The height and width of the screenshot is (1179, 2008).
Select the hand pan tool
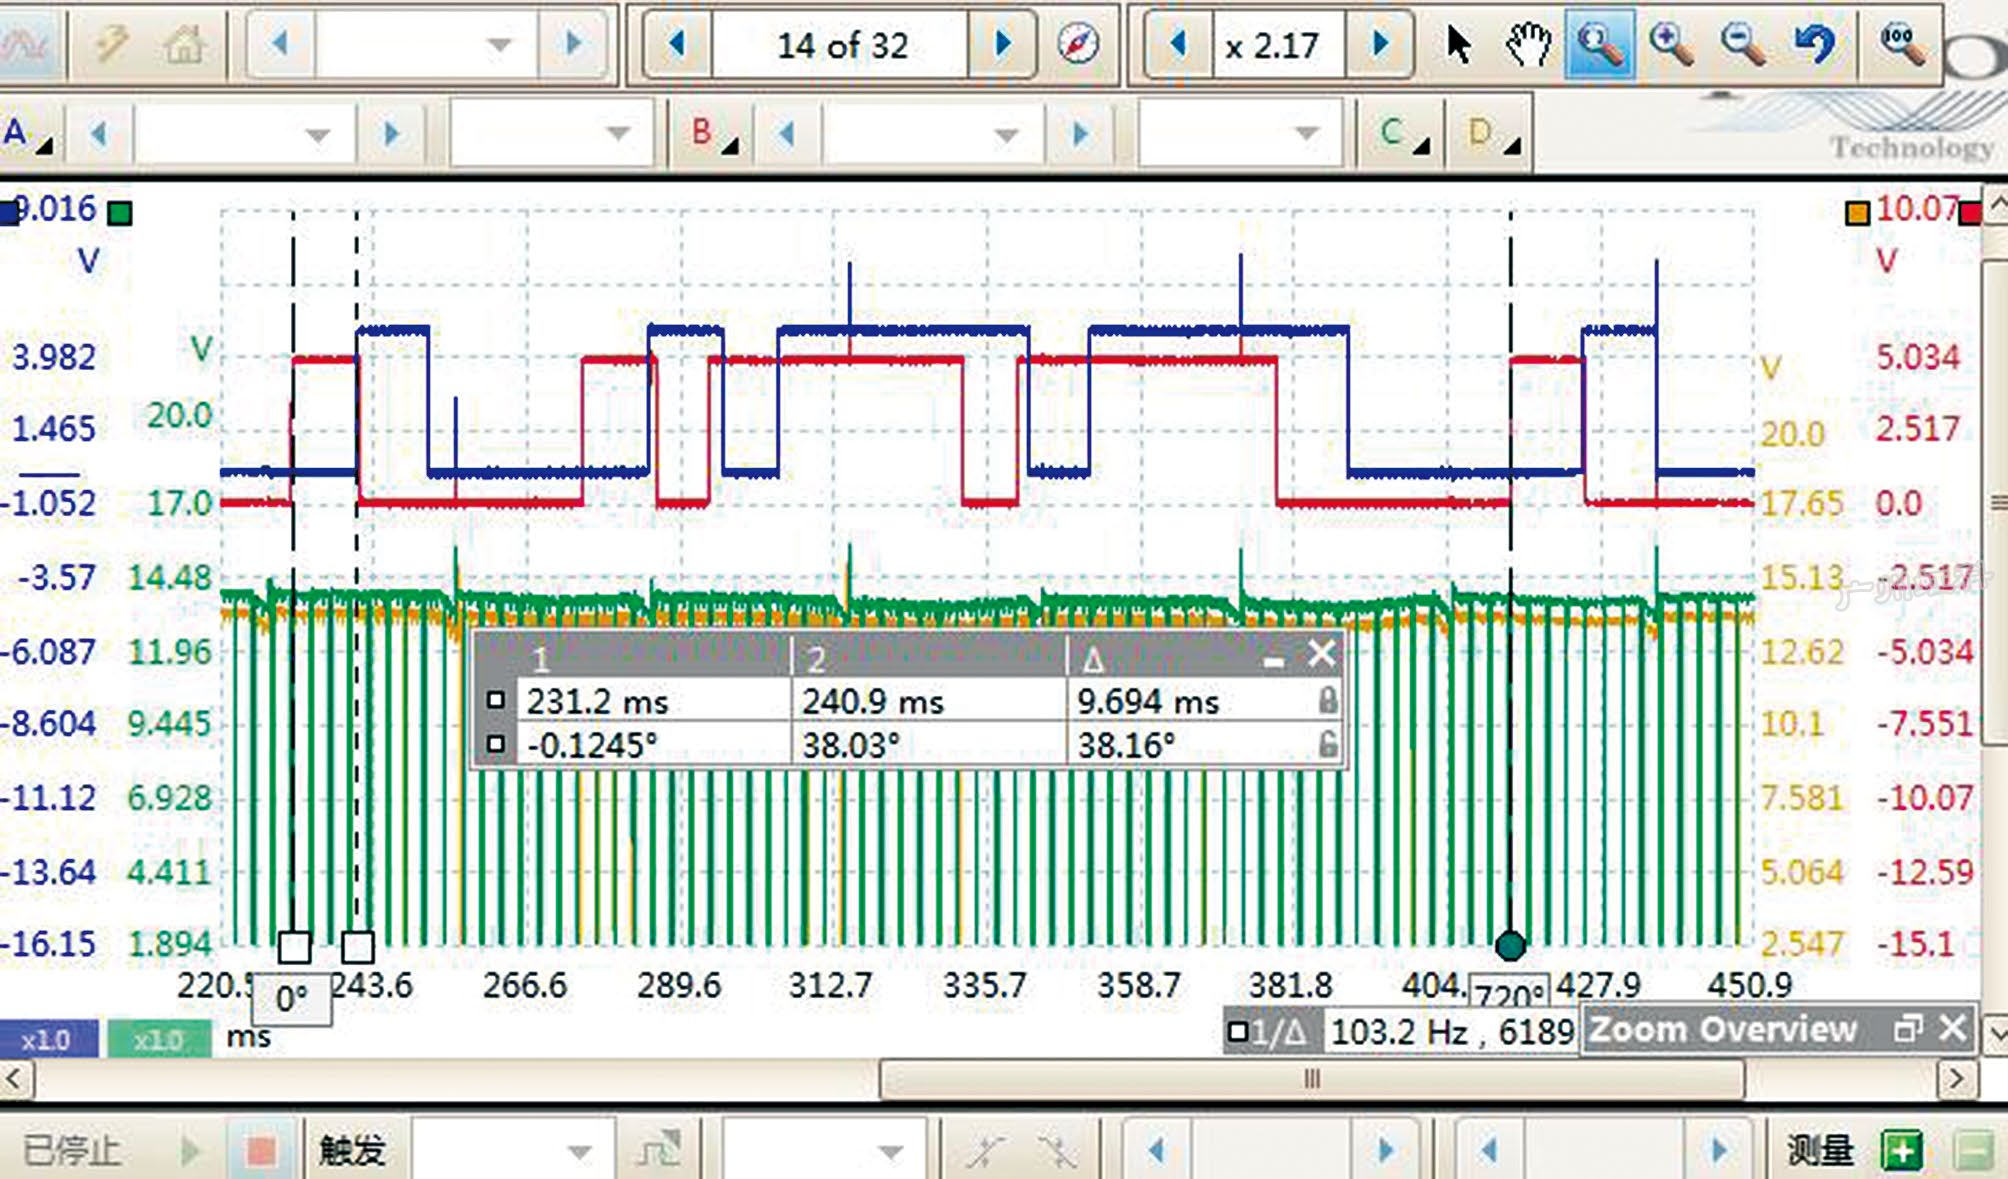1529,44
